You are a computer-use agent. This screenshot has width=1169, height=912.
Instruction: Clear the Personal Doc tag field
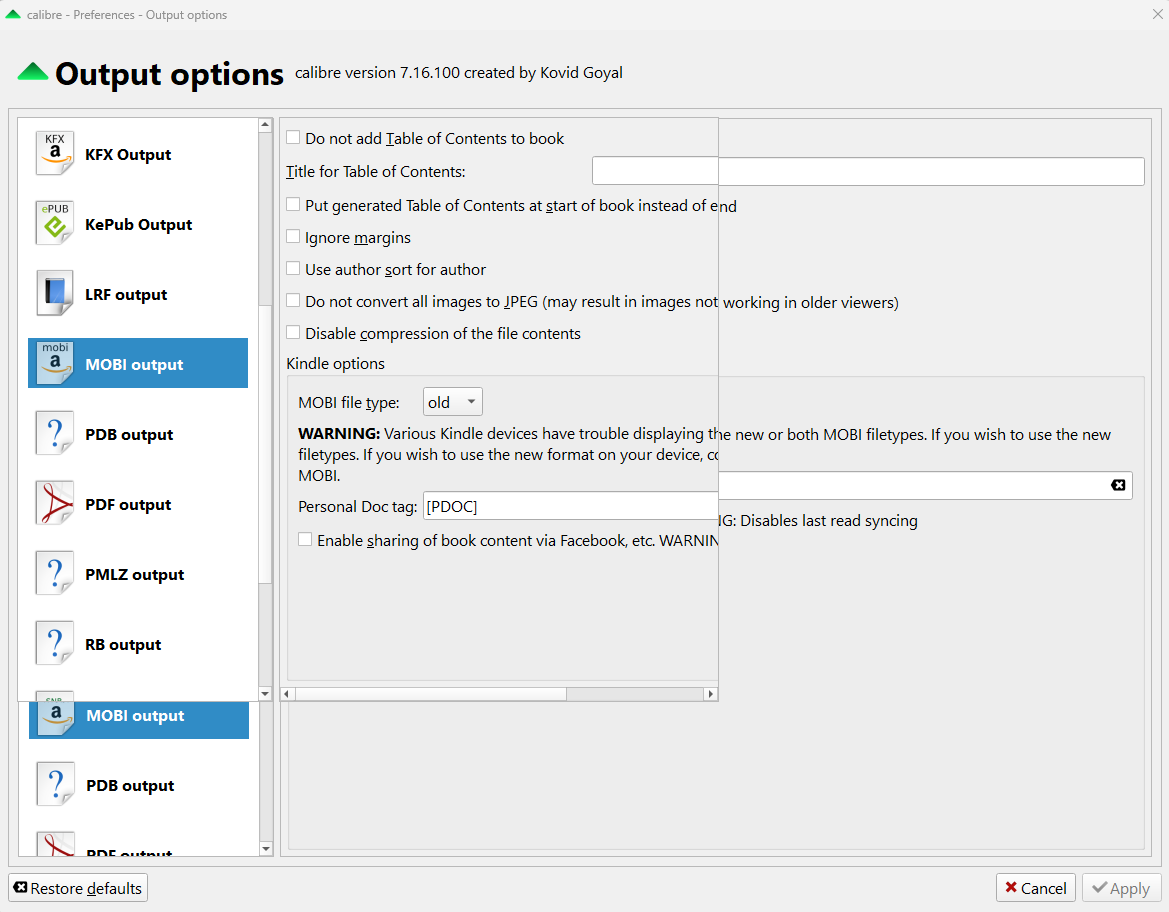pyautogui.click(x=1118, y=485)
